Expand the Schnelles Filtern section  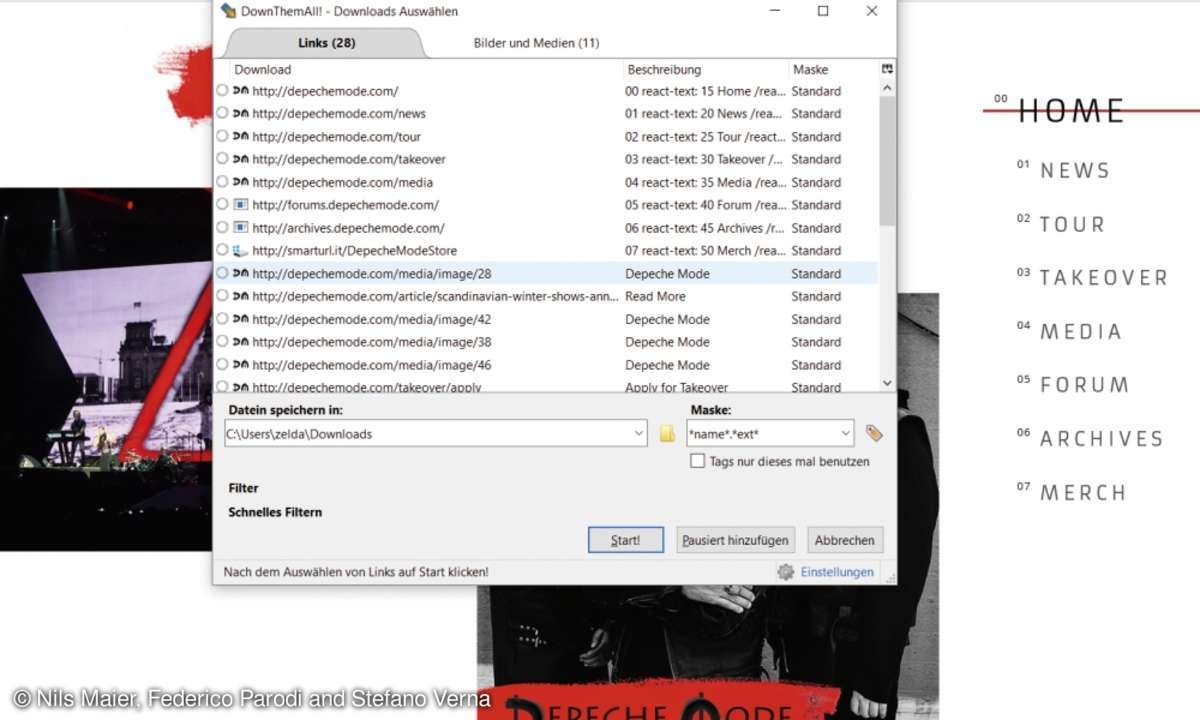click(275, 512)
